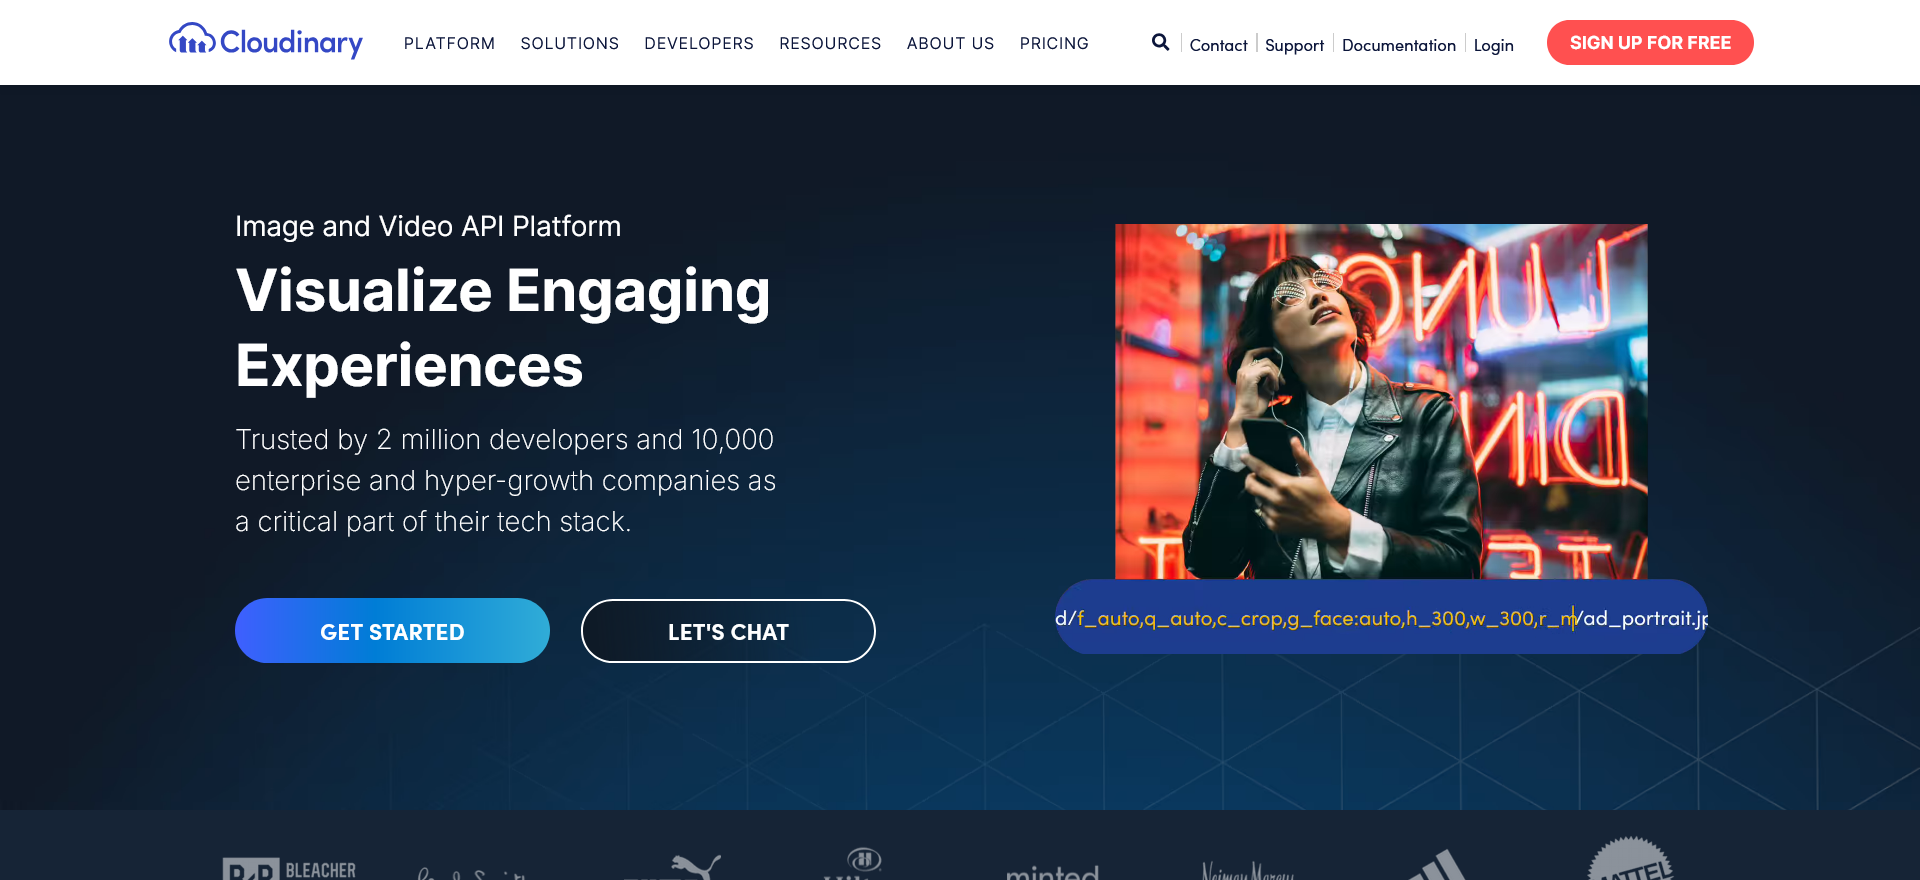Click the Get Started button

[x=392, y=631]
